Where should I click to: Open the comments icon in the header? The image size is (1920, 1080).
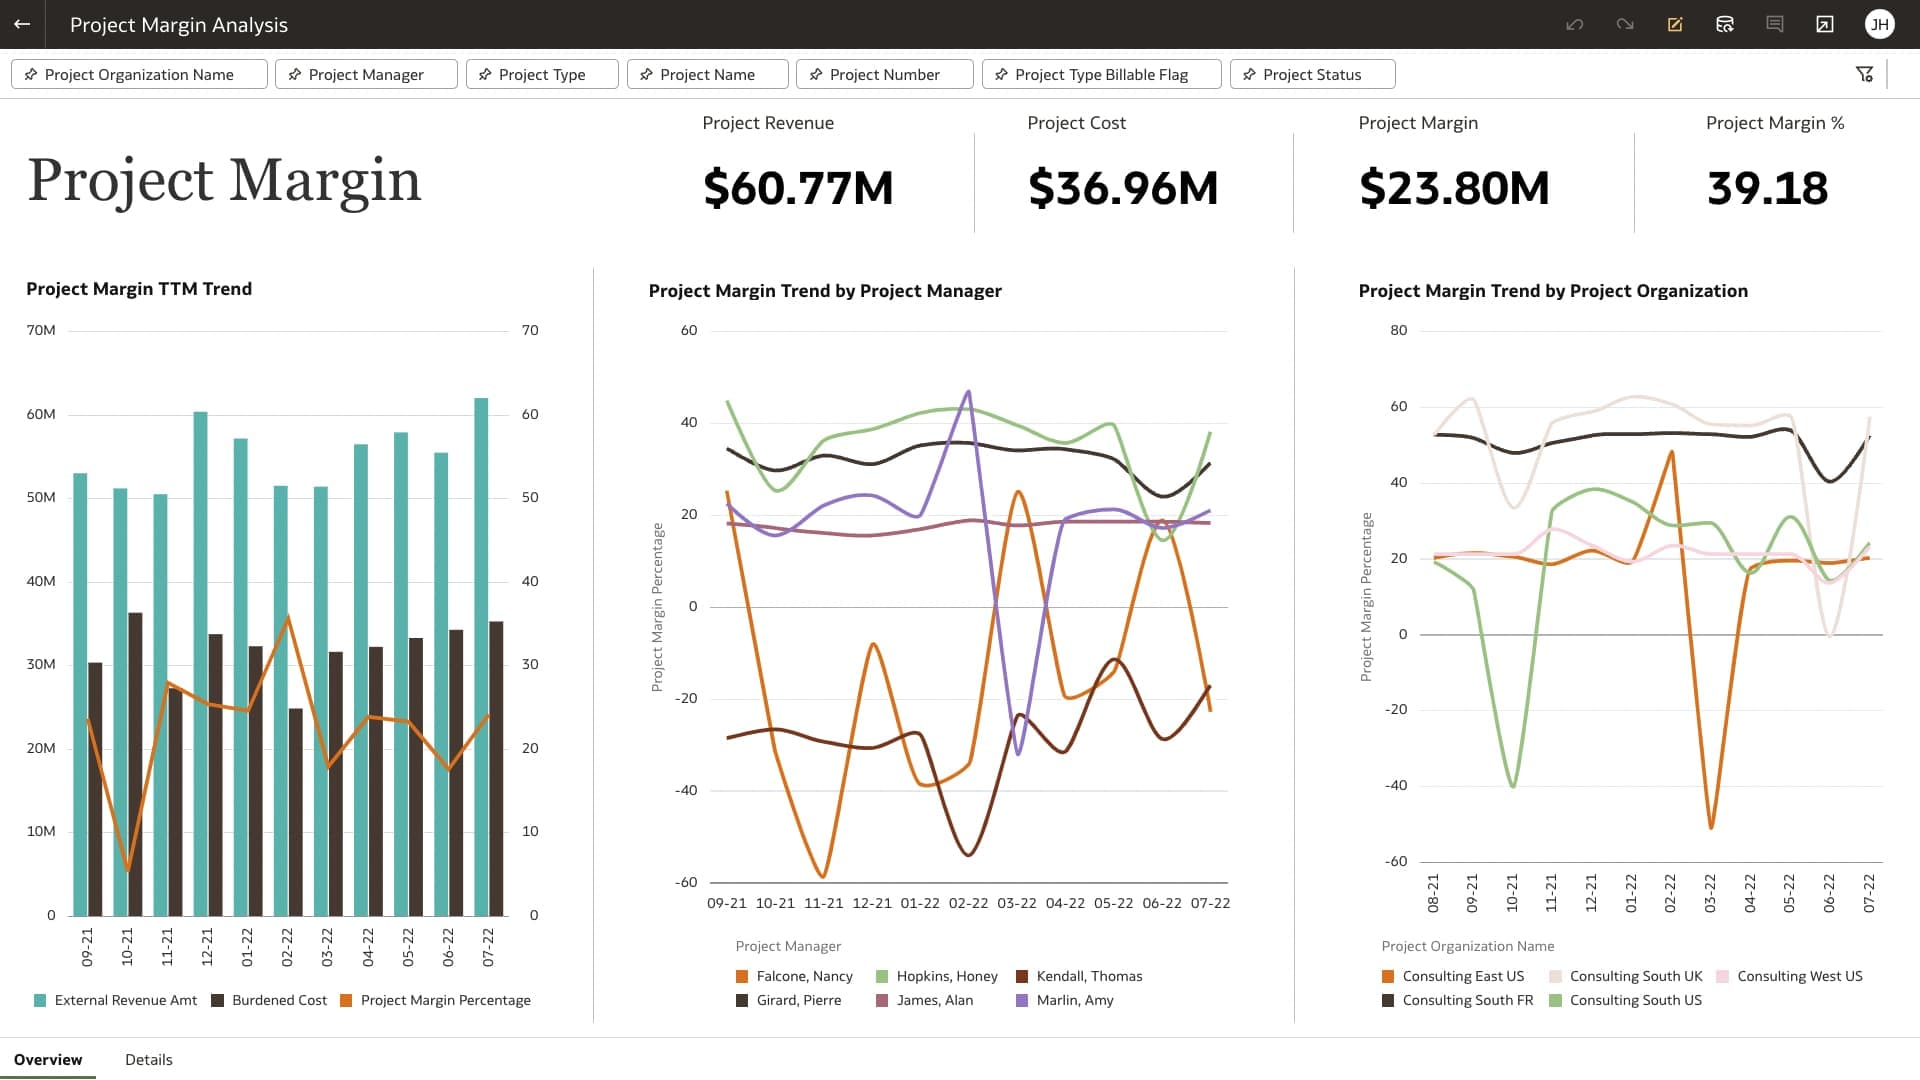[x=1775, y=25]
